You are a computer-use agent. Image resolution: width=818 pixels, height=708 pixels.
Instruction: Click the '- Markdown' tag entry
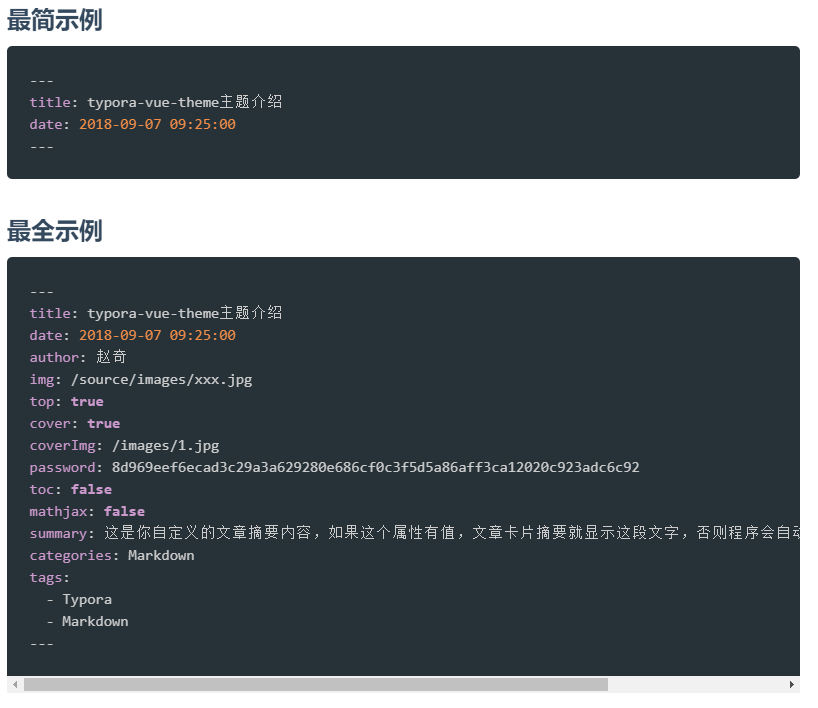pos(87,621)
